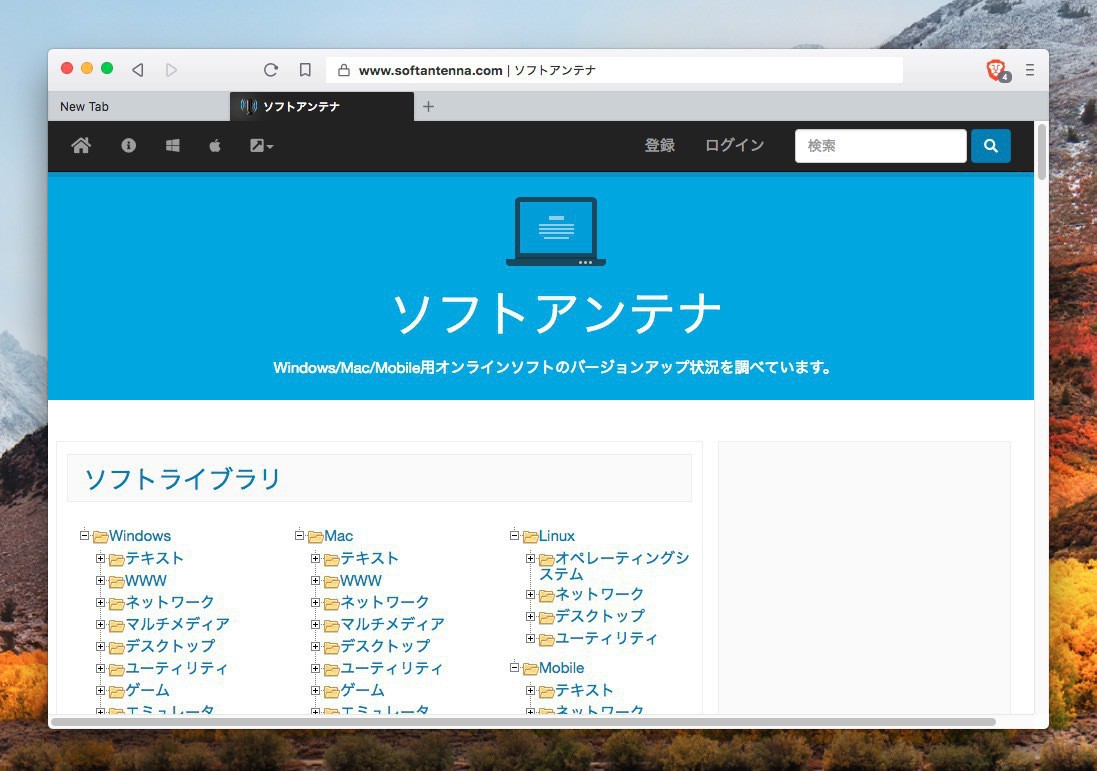Expand WWW under Windows
The width and height of the screenshot is (1097, 771).
[x=100, y=581]
